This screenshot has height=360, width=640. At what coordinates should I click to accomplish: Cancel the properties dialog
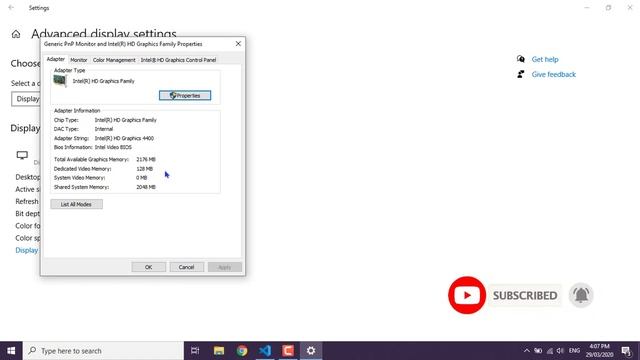[x=187, y=267]
